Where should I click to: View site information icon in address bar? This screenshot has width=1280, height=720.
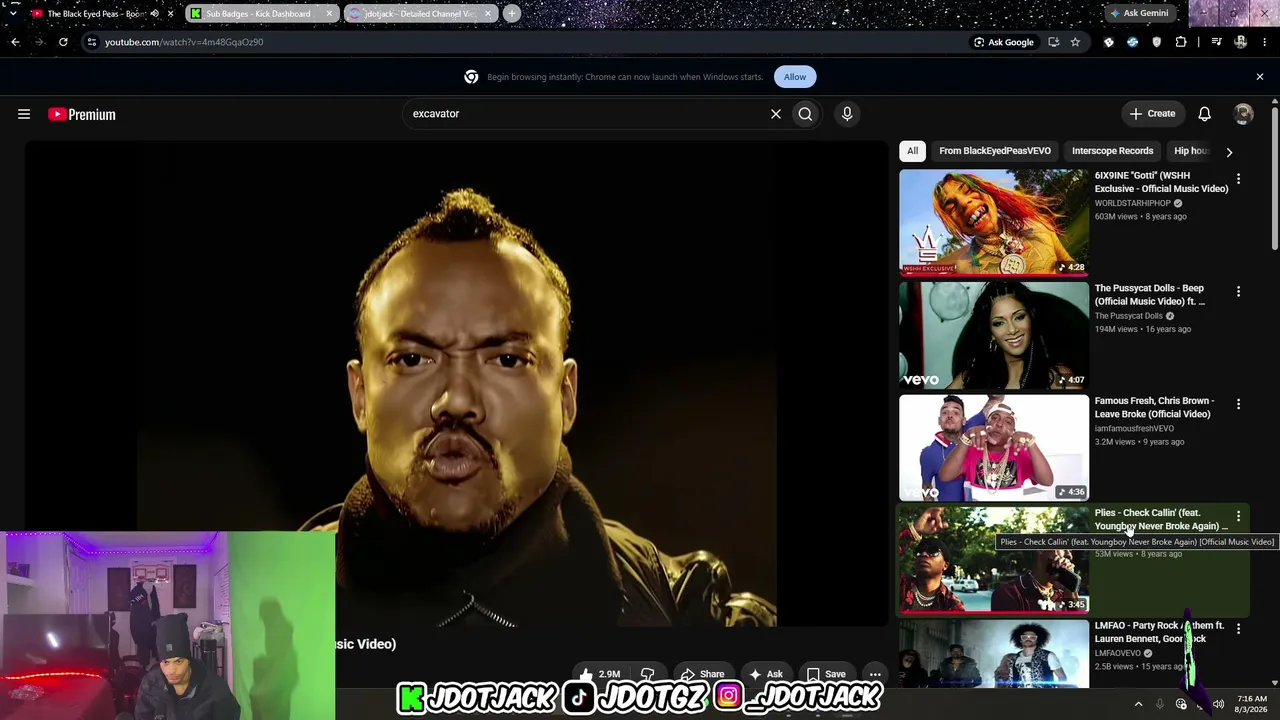[x=92, y=42]
